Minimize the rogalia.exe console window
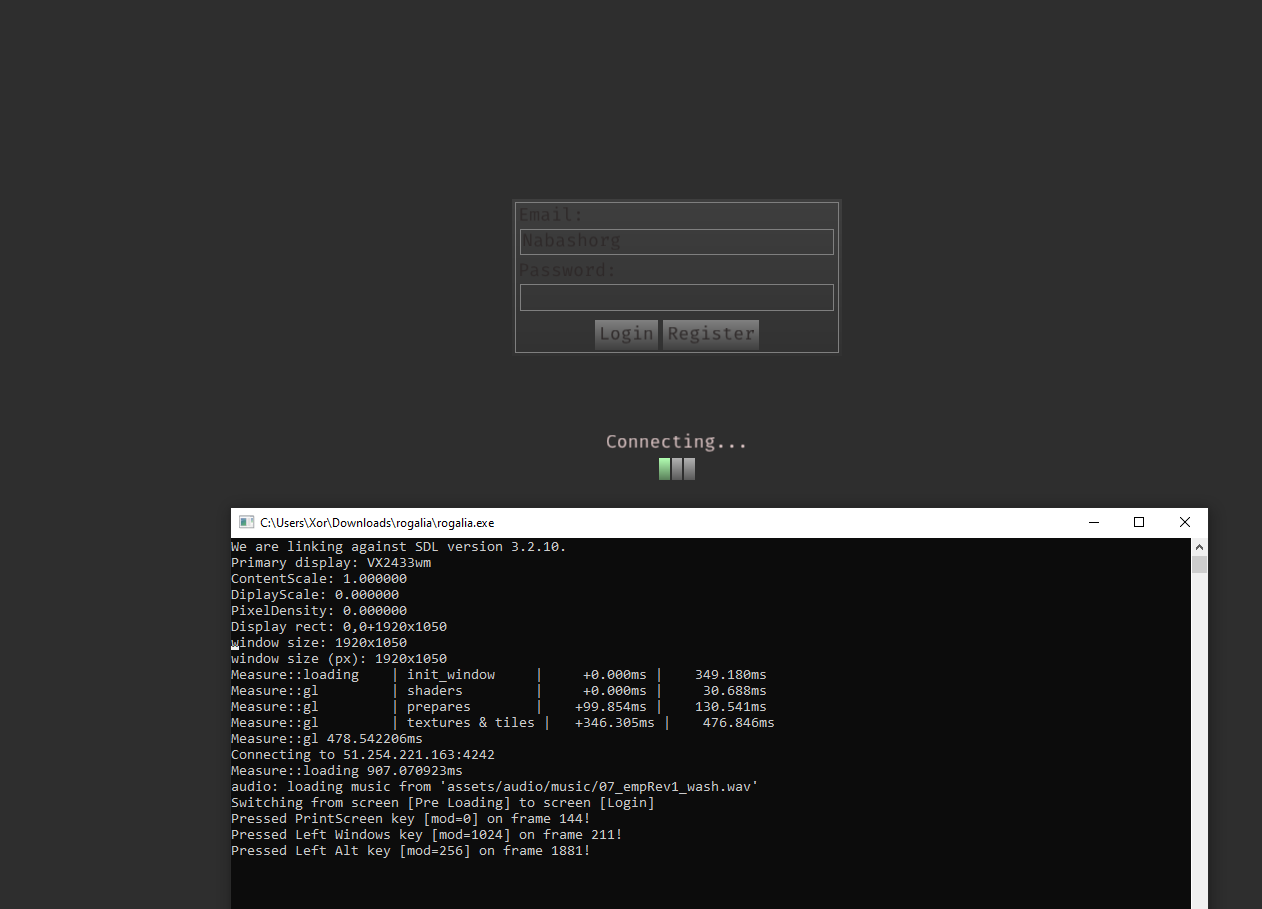Viewport: 1262px width, 909px height. (x=1093, y=522)
